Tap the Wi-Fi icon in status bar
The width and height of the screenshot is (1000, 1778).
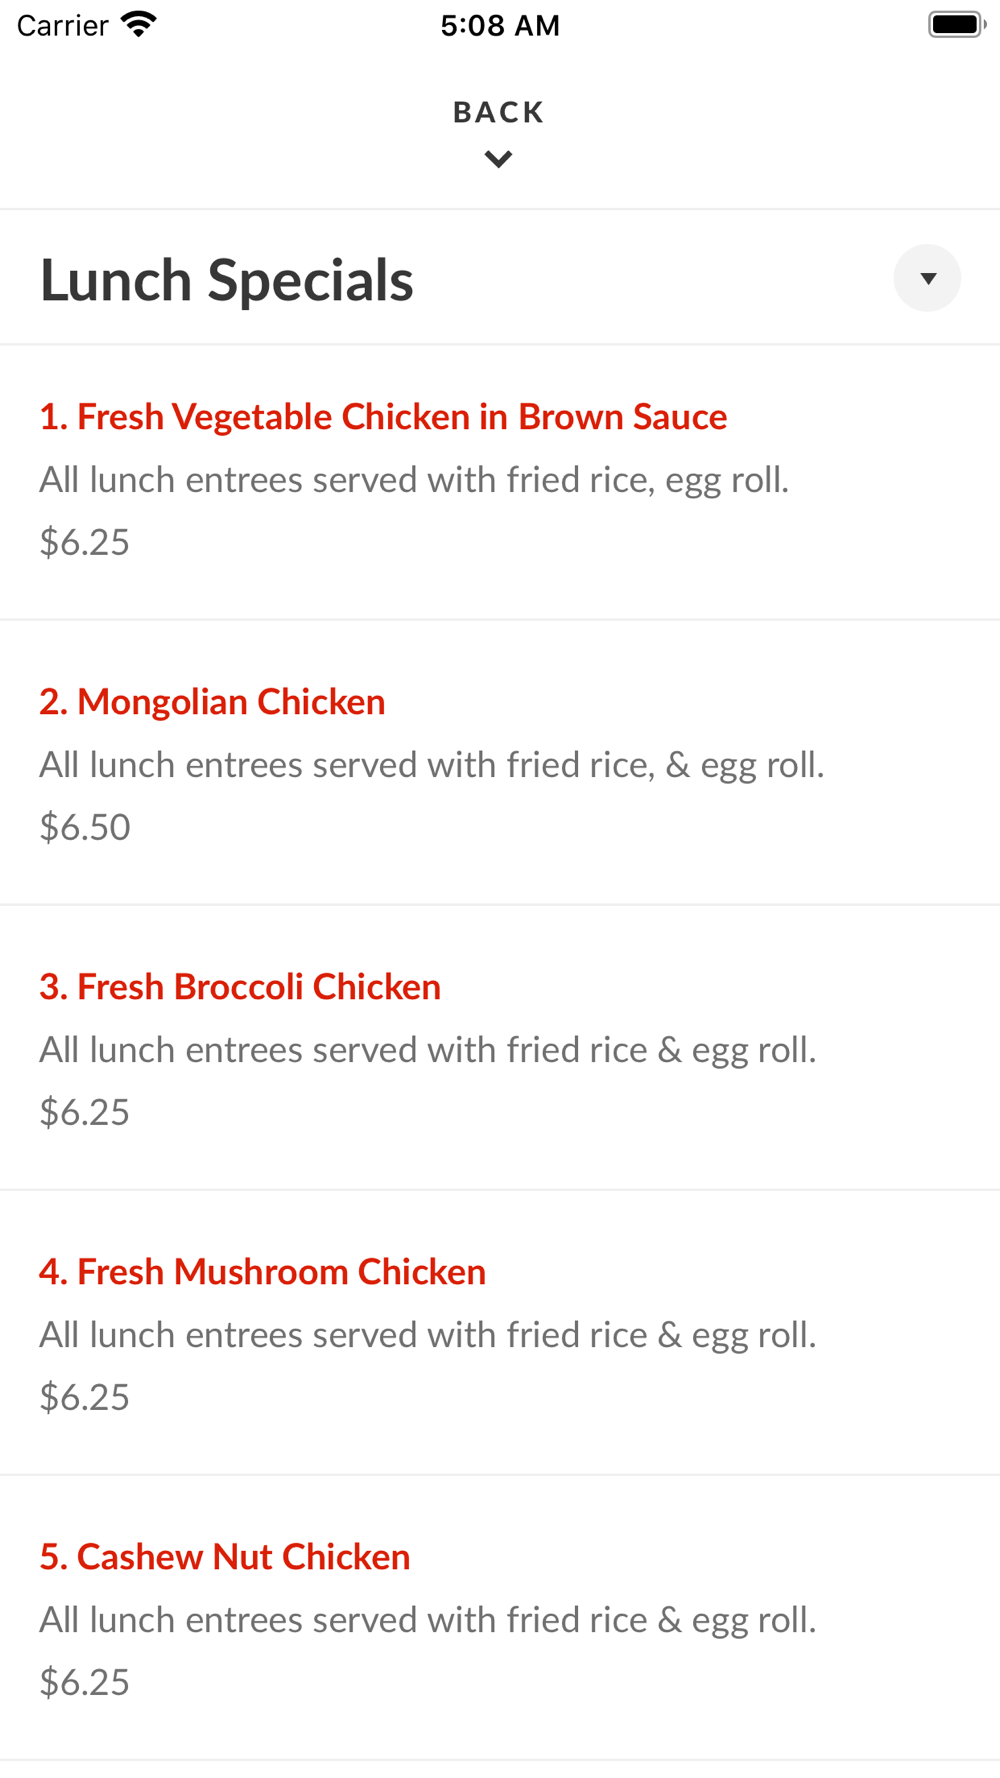(139, 24)
